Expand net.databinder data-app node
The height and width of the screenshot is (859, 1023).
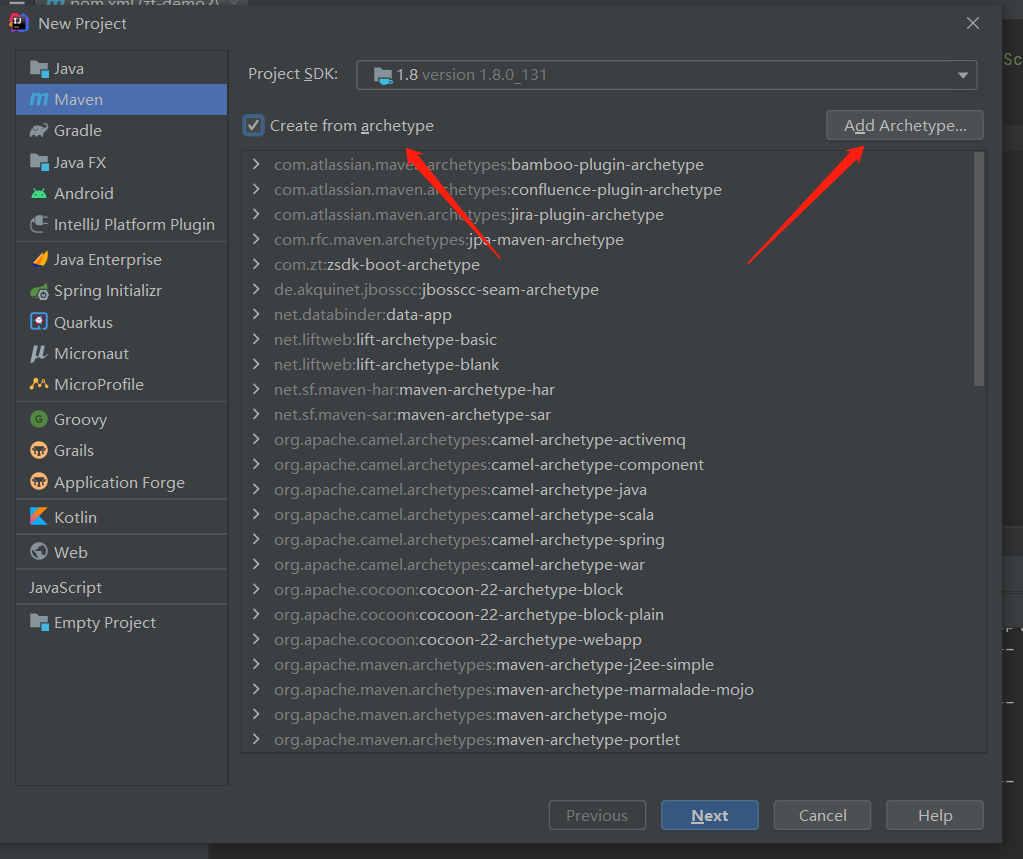point(256,314)
